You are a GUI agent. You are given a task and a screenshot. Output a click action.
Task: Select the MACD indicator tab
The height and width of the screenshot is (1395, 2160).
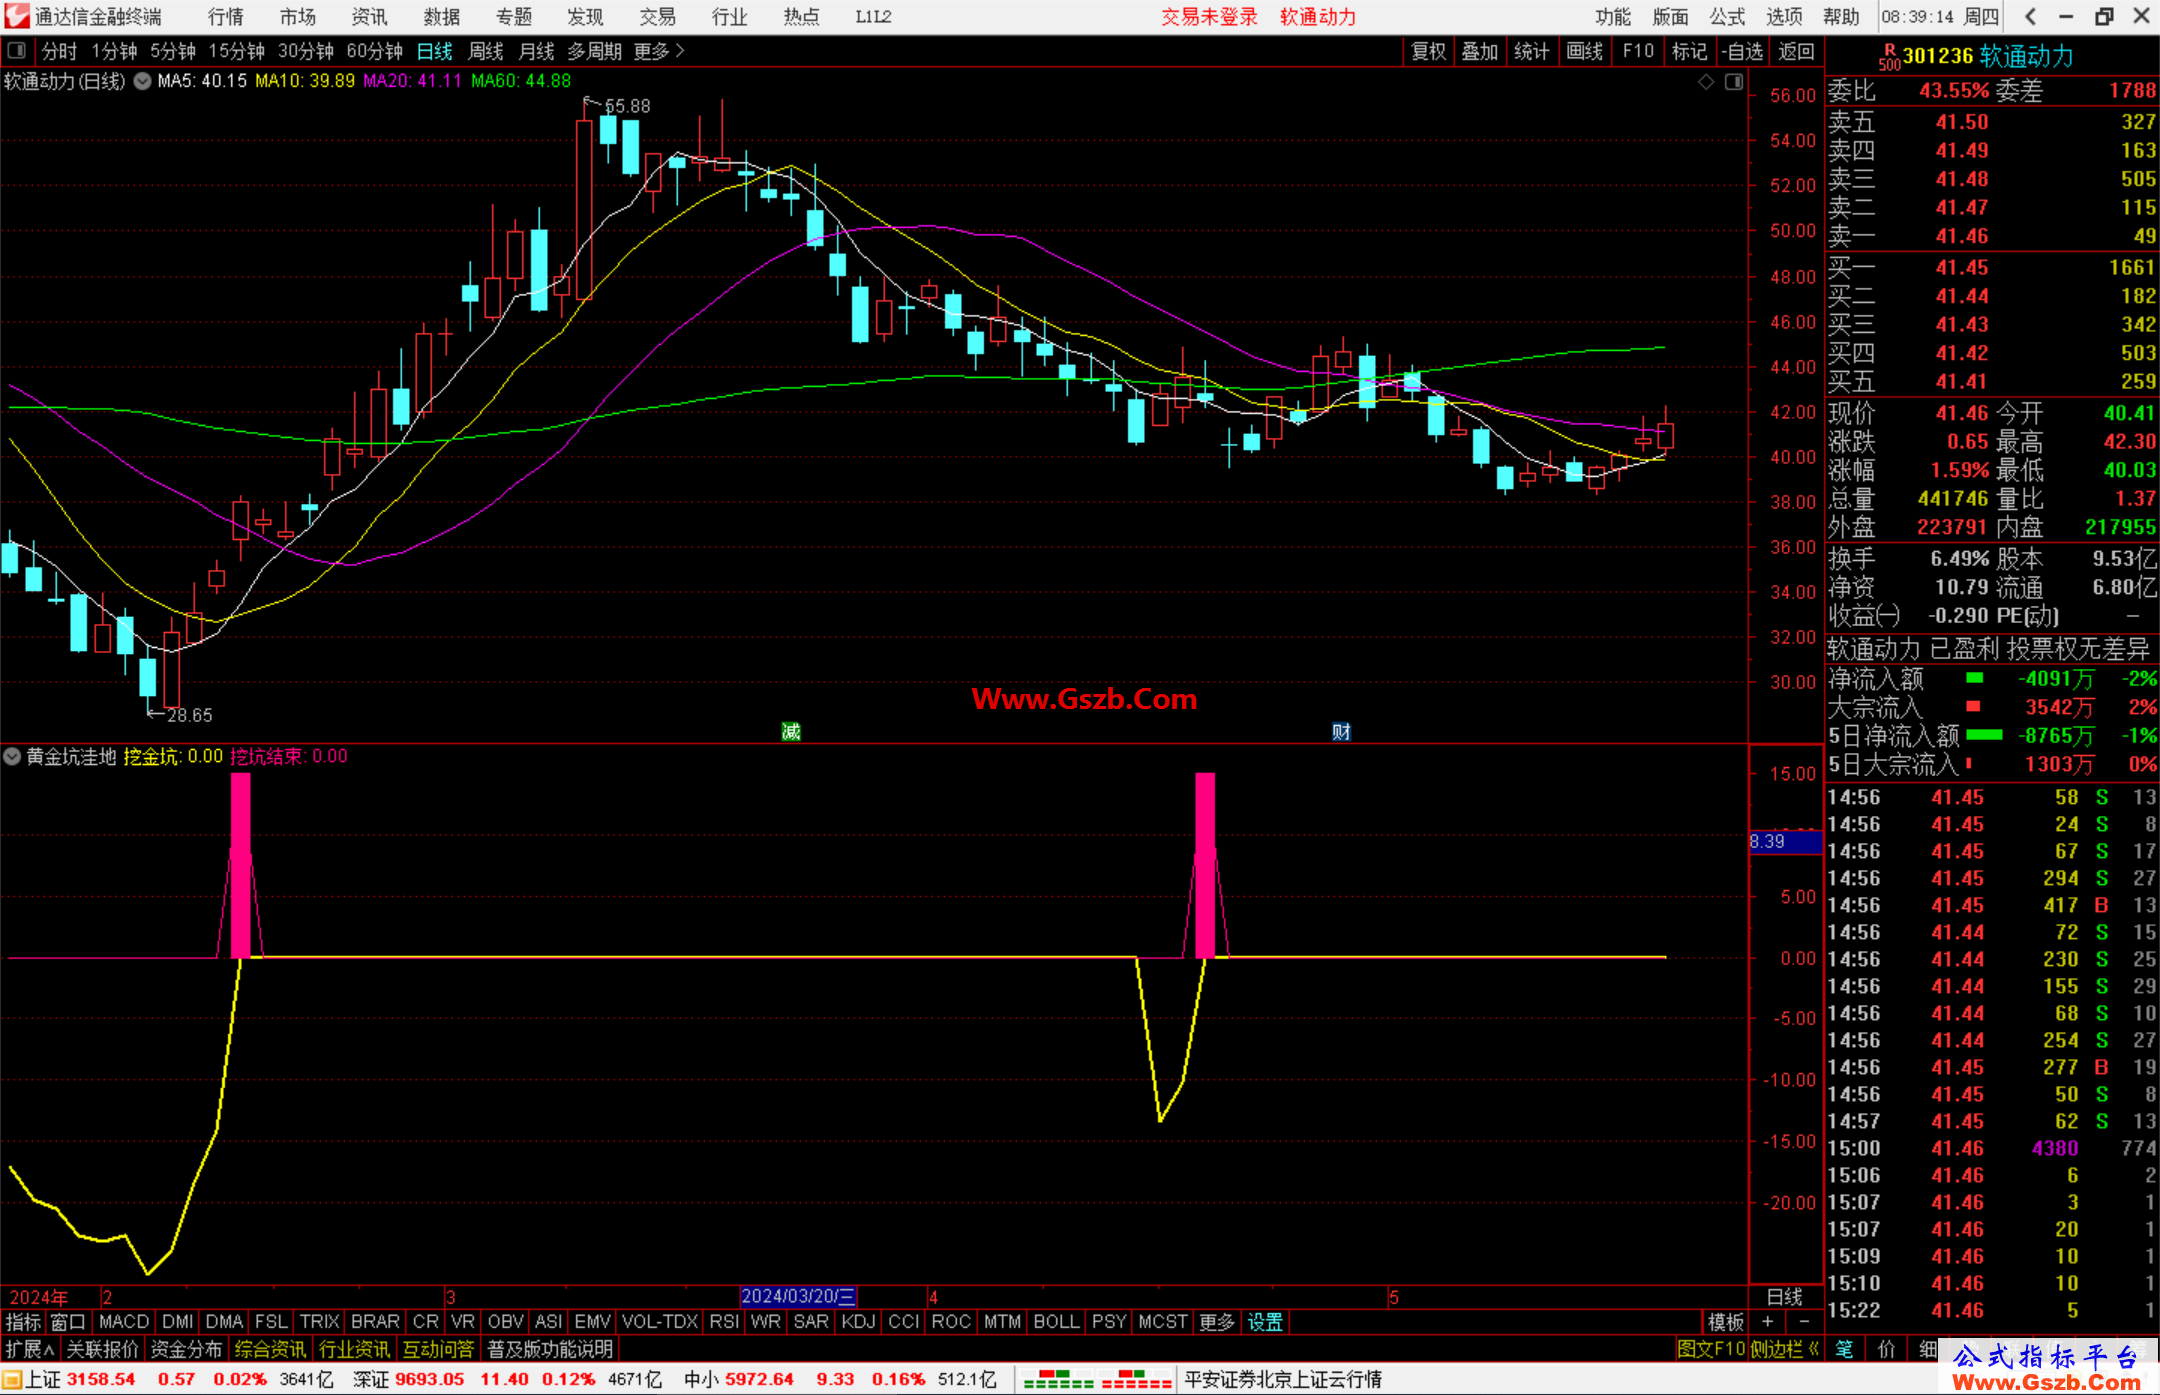pyautogui.click(x=124, y=1322)
